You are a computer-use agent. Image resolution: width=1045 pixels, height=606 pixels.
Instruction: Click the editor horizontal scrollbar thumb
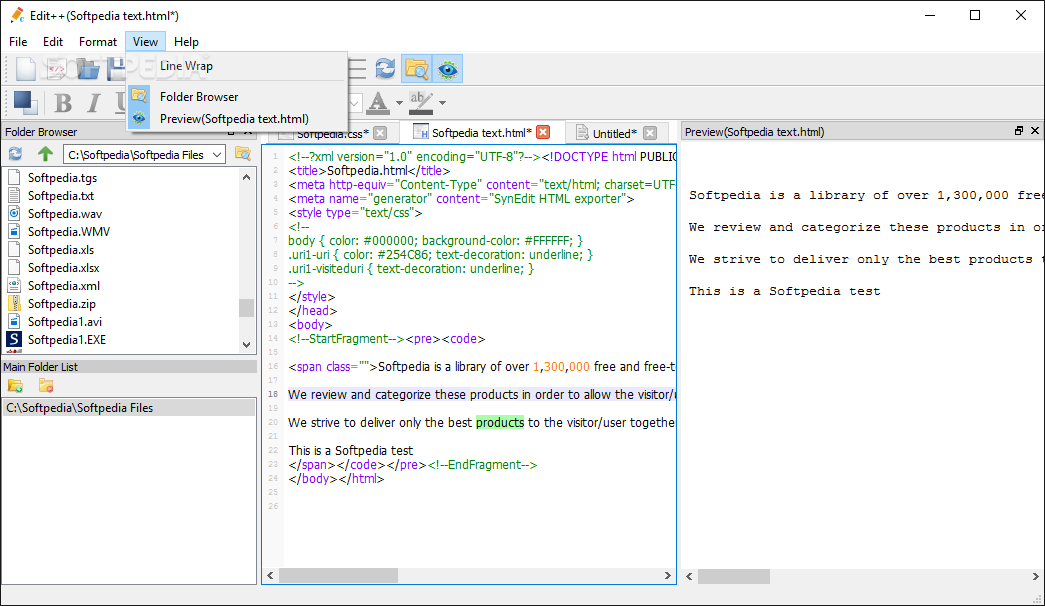pos(339,575)
